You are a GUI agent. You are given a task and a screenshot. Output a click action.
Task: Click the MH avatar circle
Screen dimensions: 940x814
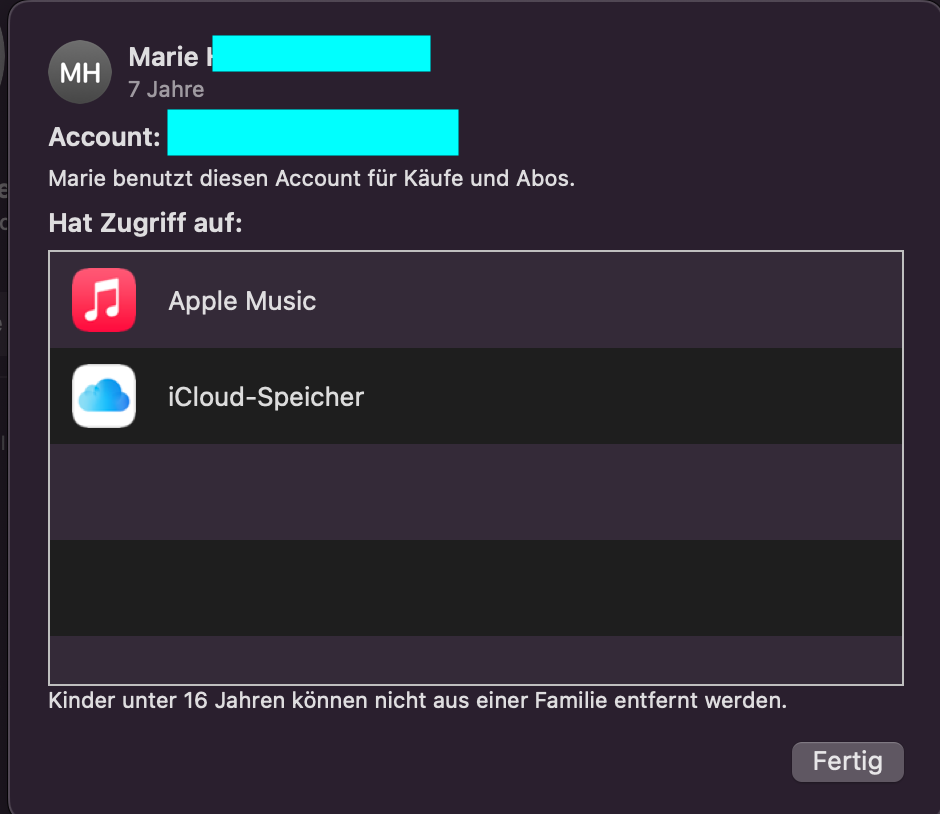coord(80,72)
